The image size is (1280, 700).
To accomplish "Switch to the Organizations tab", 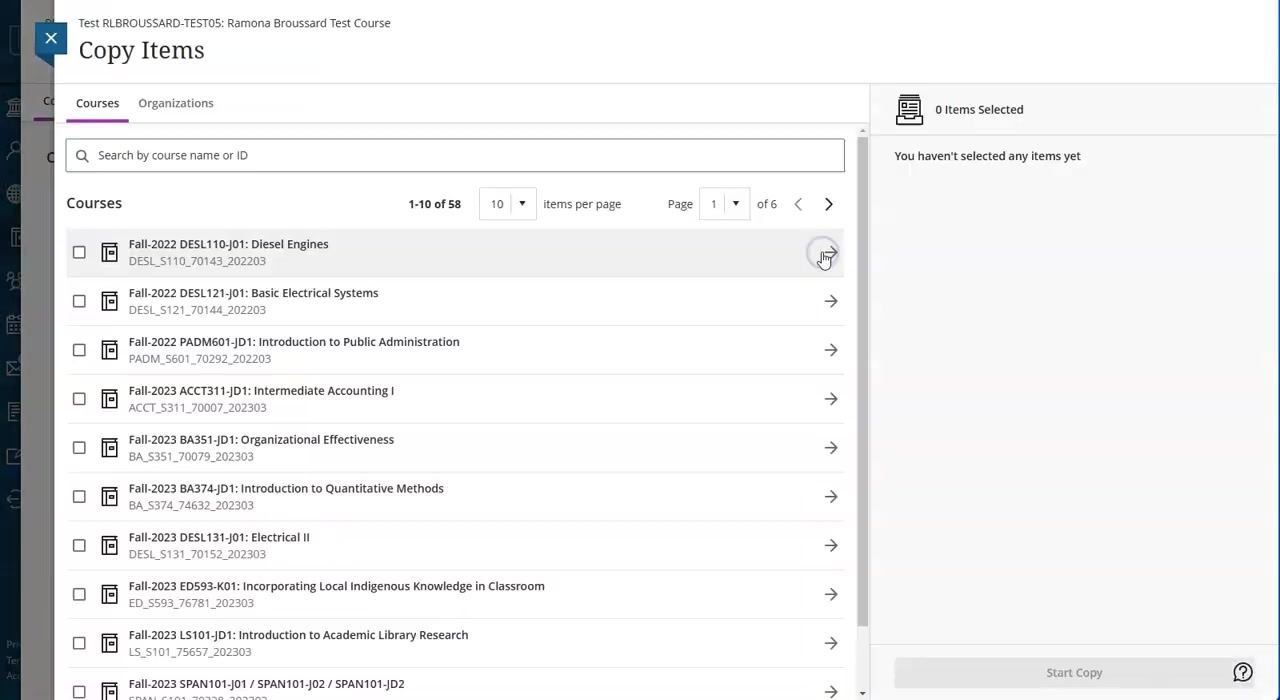I will pos(176,103).
